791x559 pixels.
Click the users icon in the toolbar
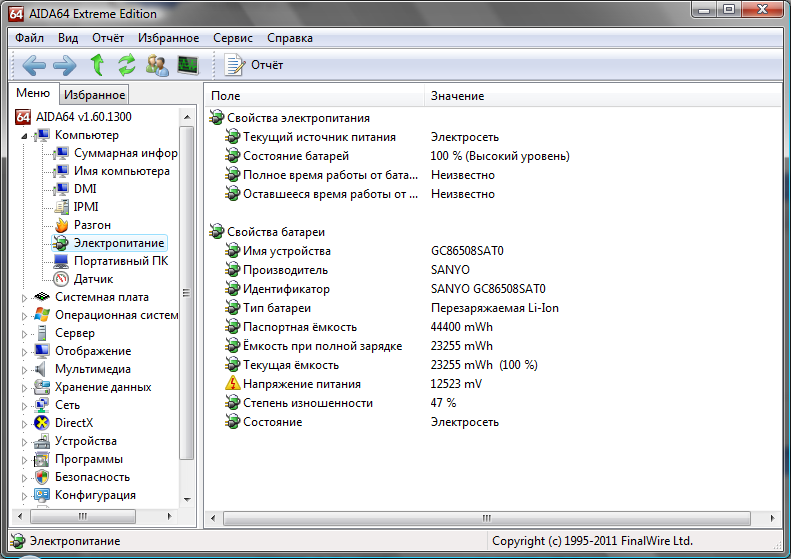[157, 65]
